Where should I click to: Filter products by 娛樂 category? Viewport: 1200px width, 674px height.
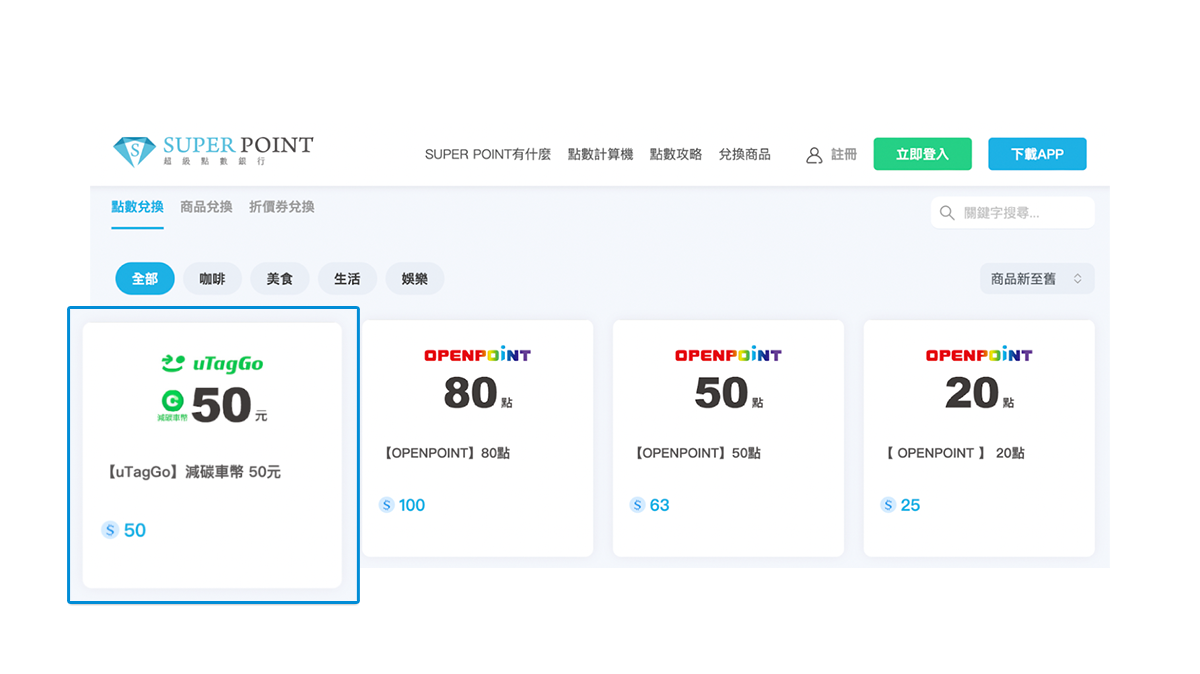pyautogui.click(x=415, y=279)
